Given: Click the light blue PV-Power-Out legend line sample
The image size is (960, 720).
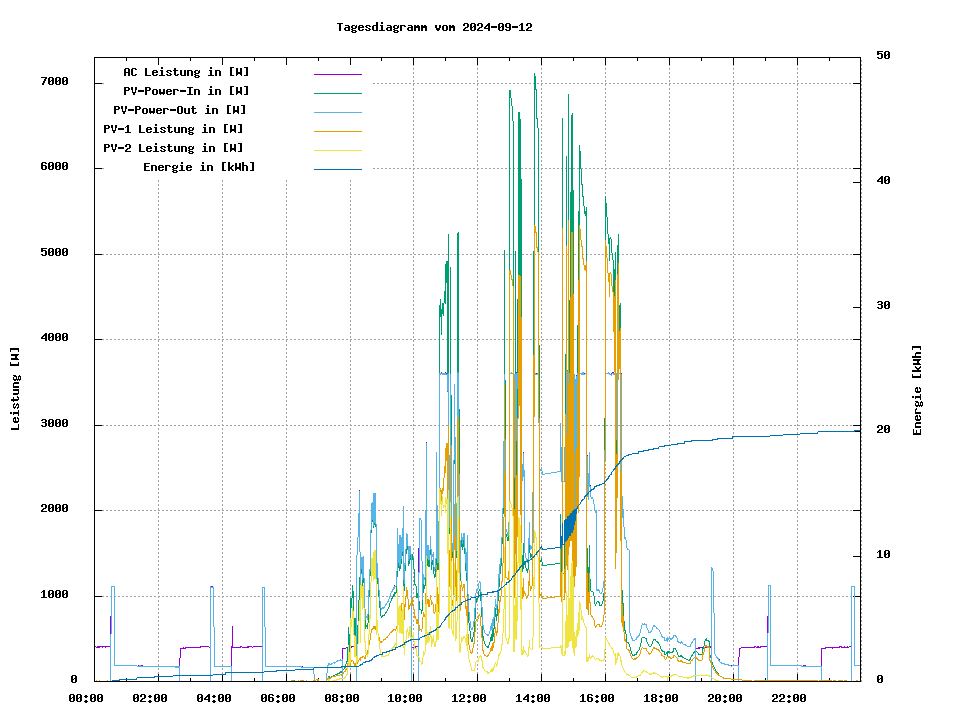Looking at the screenshot, I should pyautogui.click(x=337, y=111).
